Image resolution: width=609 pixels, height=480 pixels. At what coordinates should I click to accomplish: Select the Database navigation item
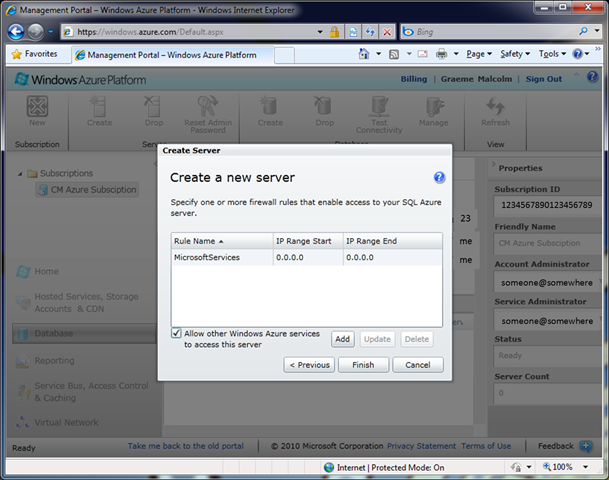(84, 334)
